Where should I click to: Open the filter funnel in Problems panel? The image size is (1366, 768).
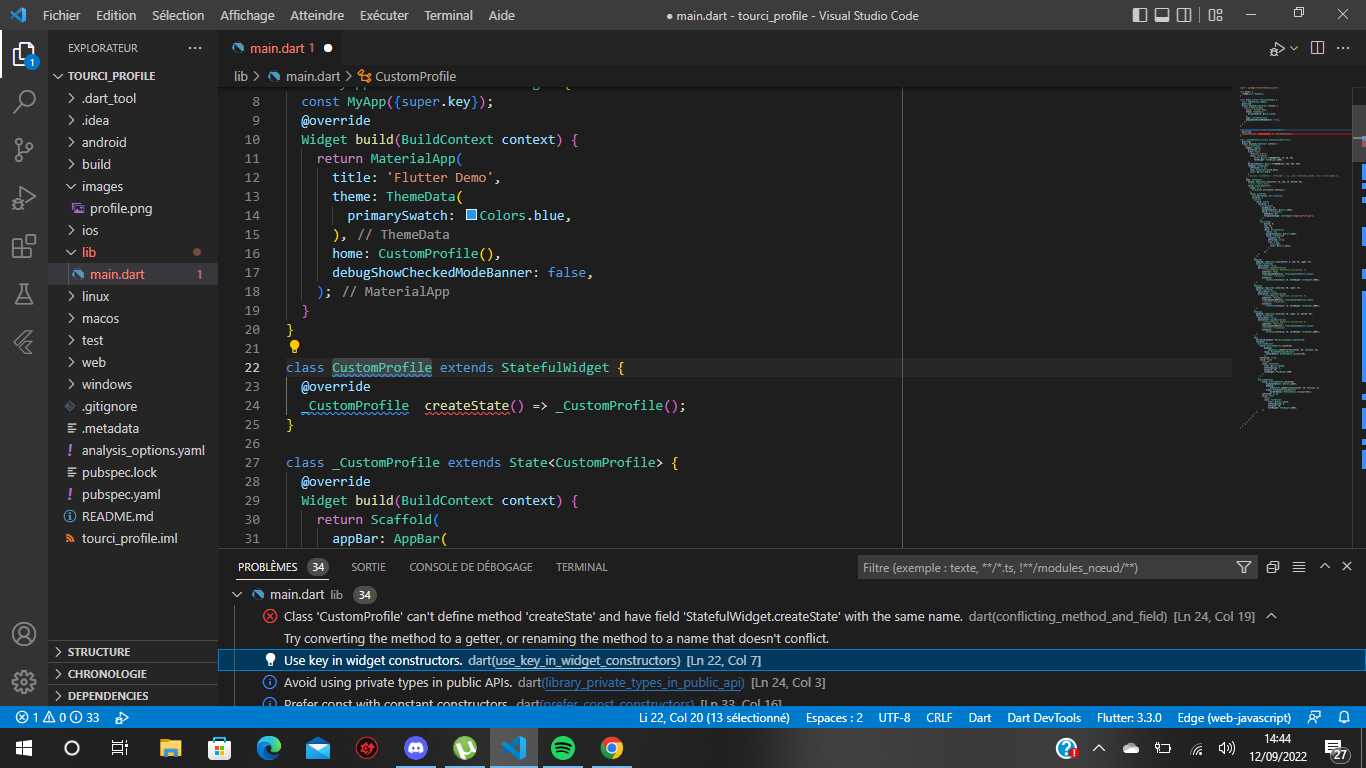point(1244,567)
